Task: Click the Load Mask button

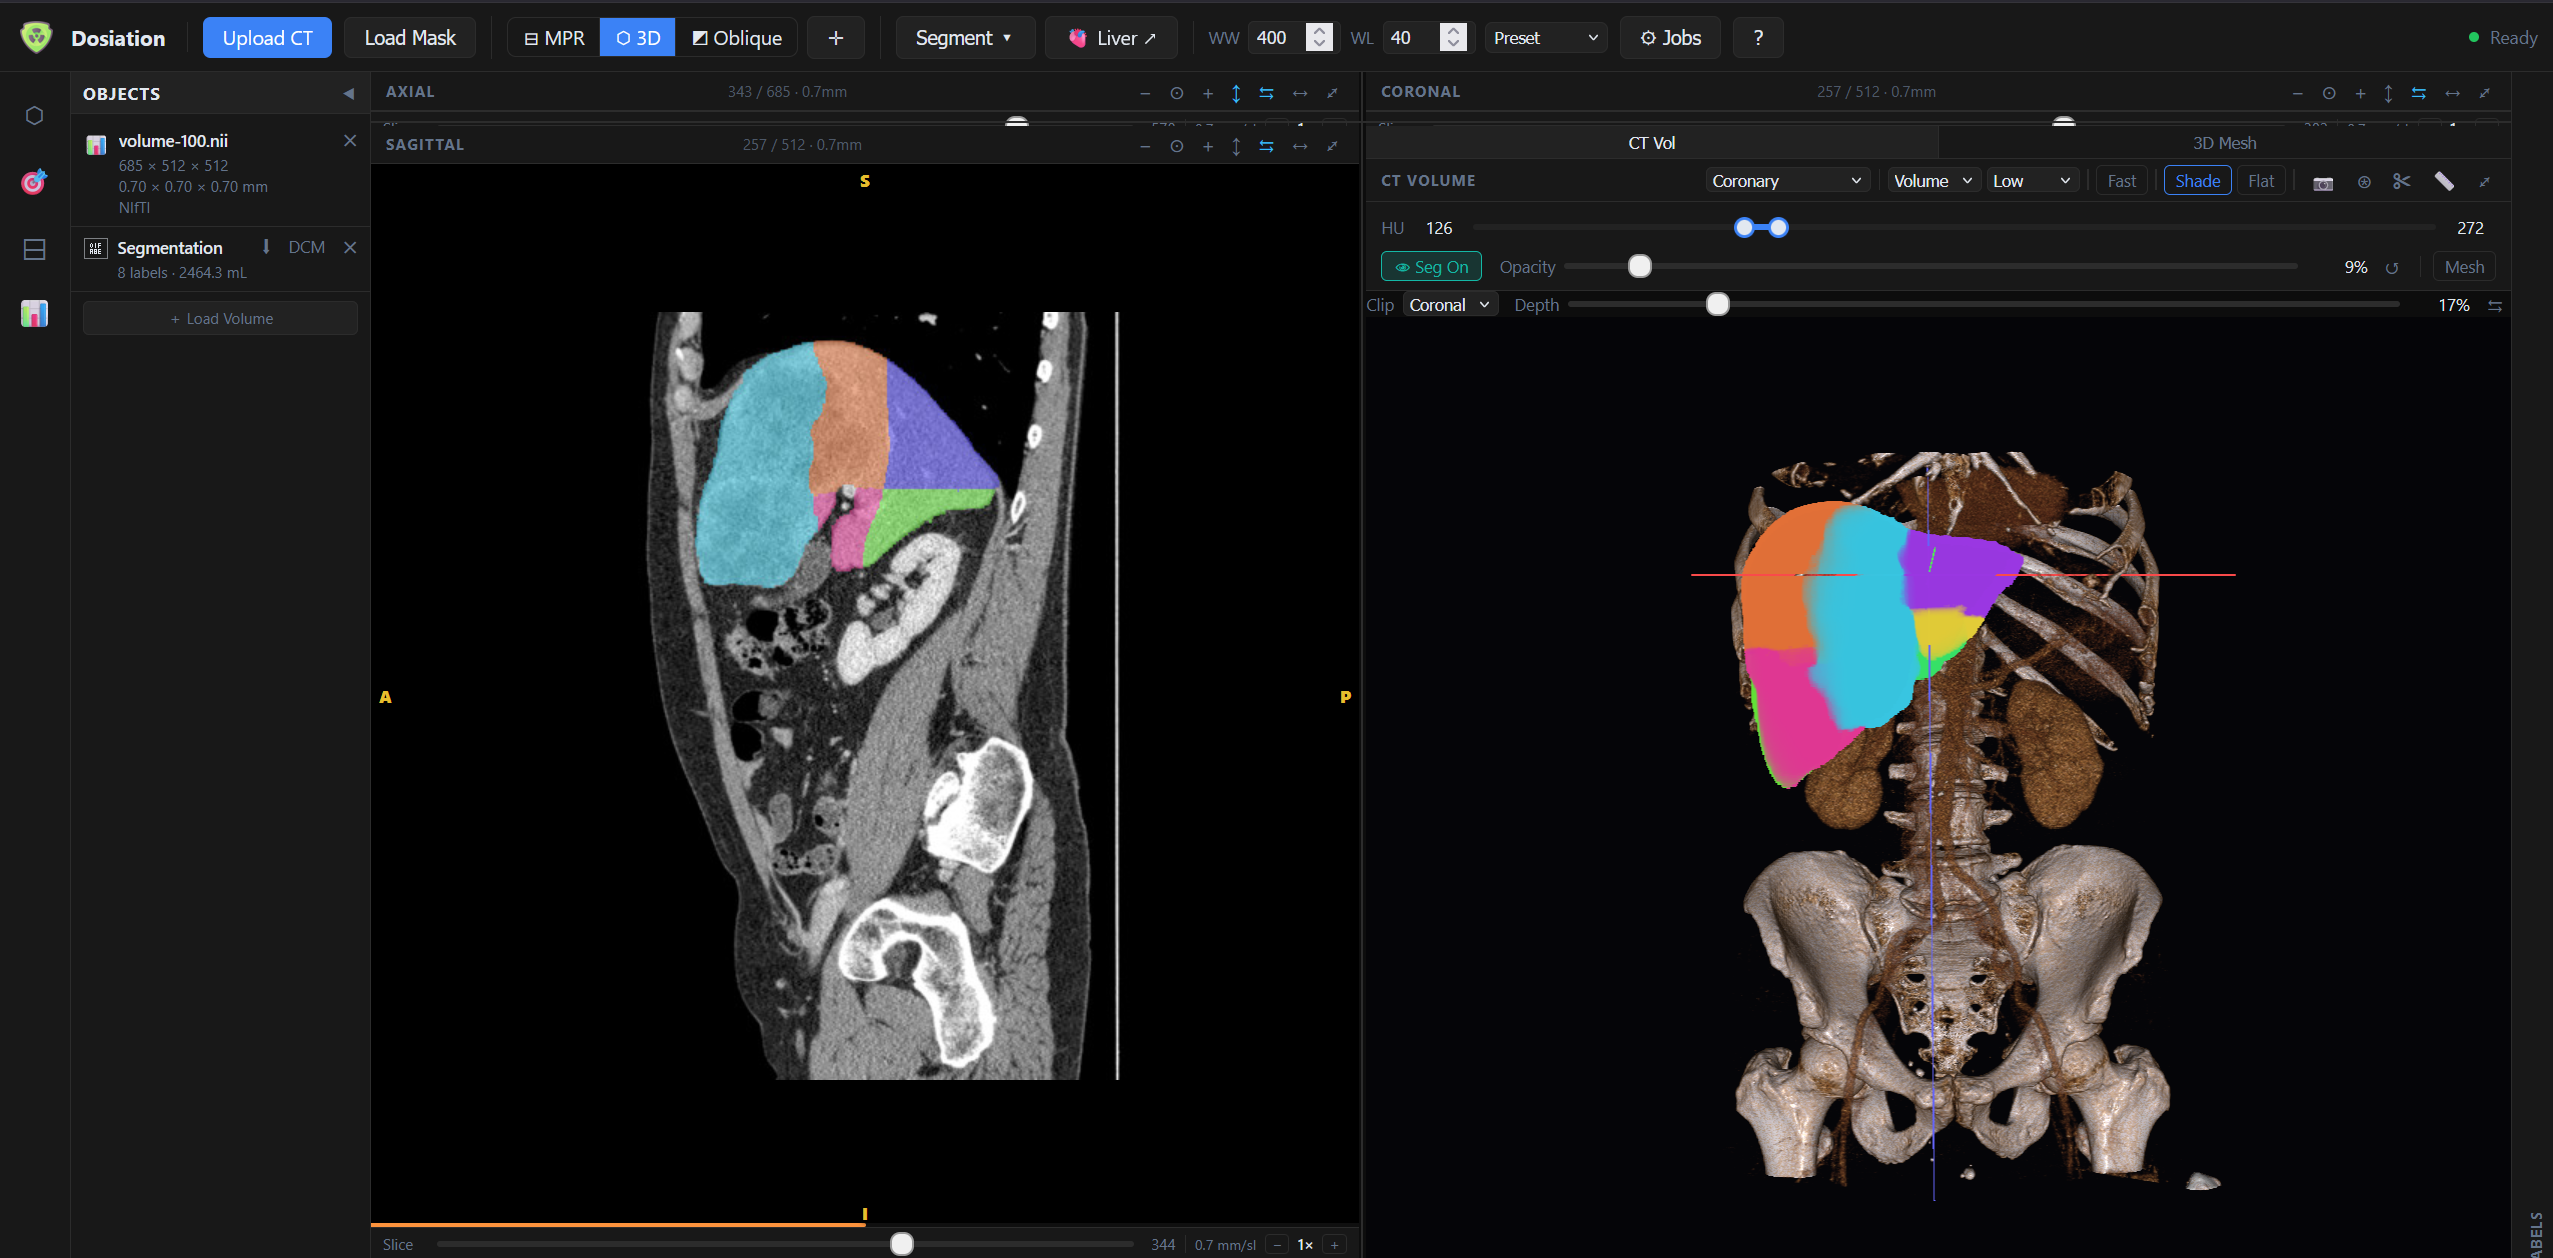Action: click(410, 38)
